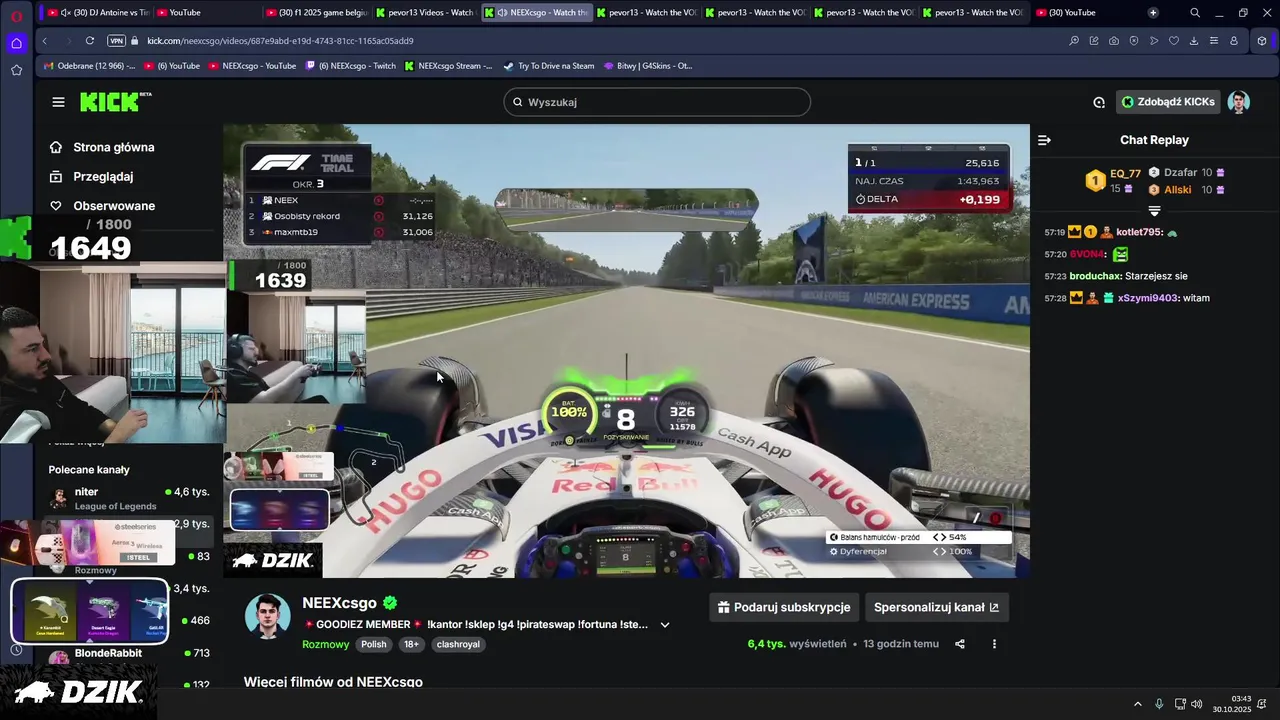Open the user profile avatar menu
Image resolution: width=1280 pixels, height=720 pixels.
(1239, 102)
